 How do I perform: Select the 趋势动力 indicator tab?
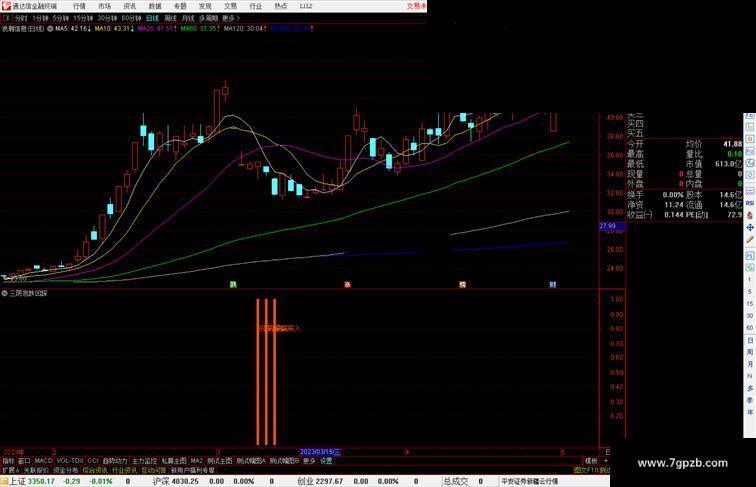point(115,461)
